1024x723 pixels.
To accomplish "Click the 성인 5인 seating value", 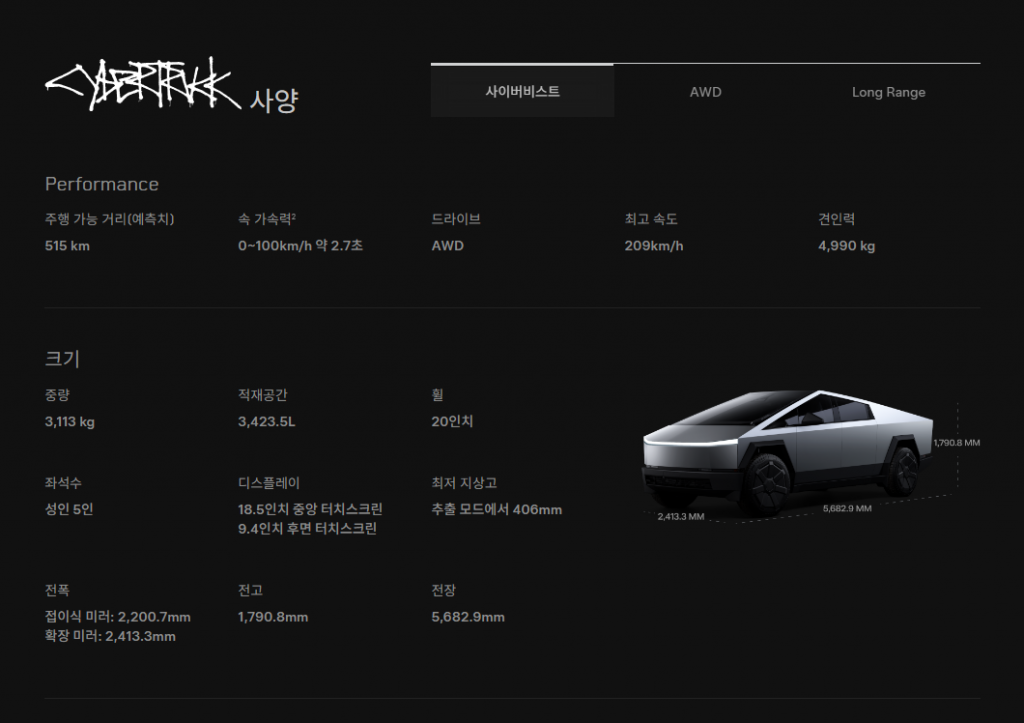I will point(69,509).
